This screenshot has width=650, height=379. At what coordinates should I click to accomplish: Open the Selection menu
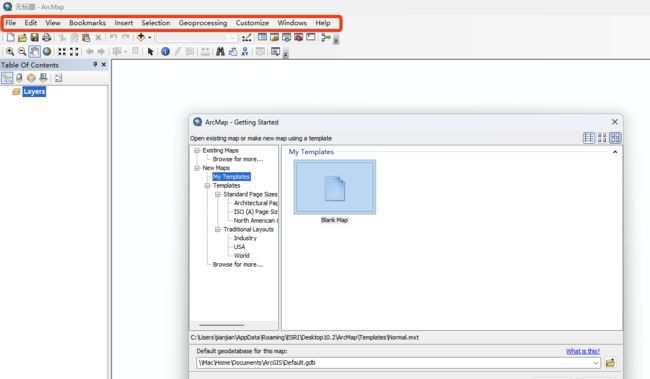point(156,23)
